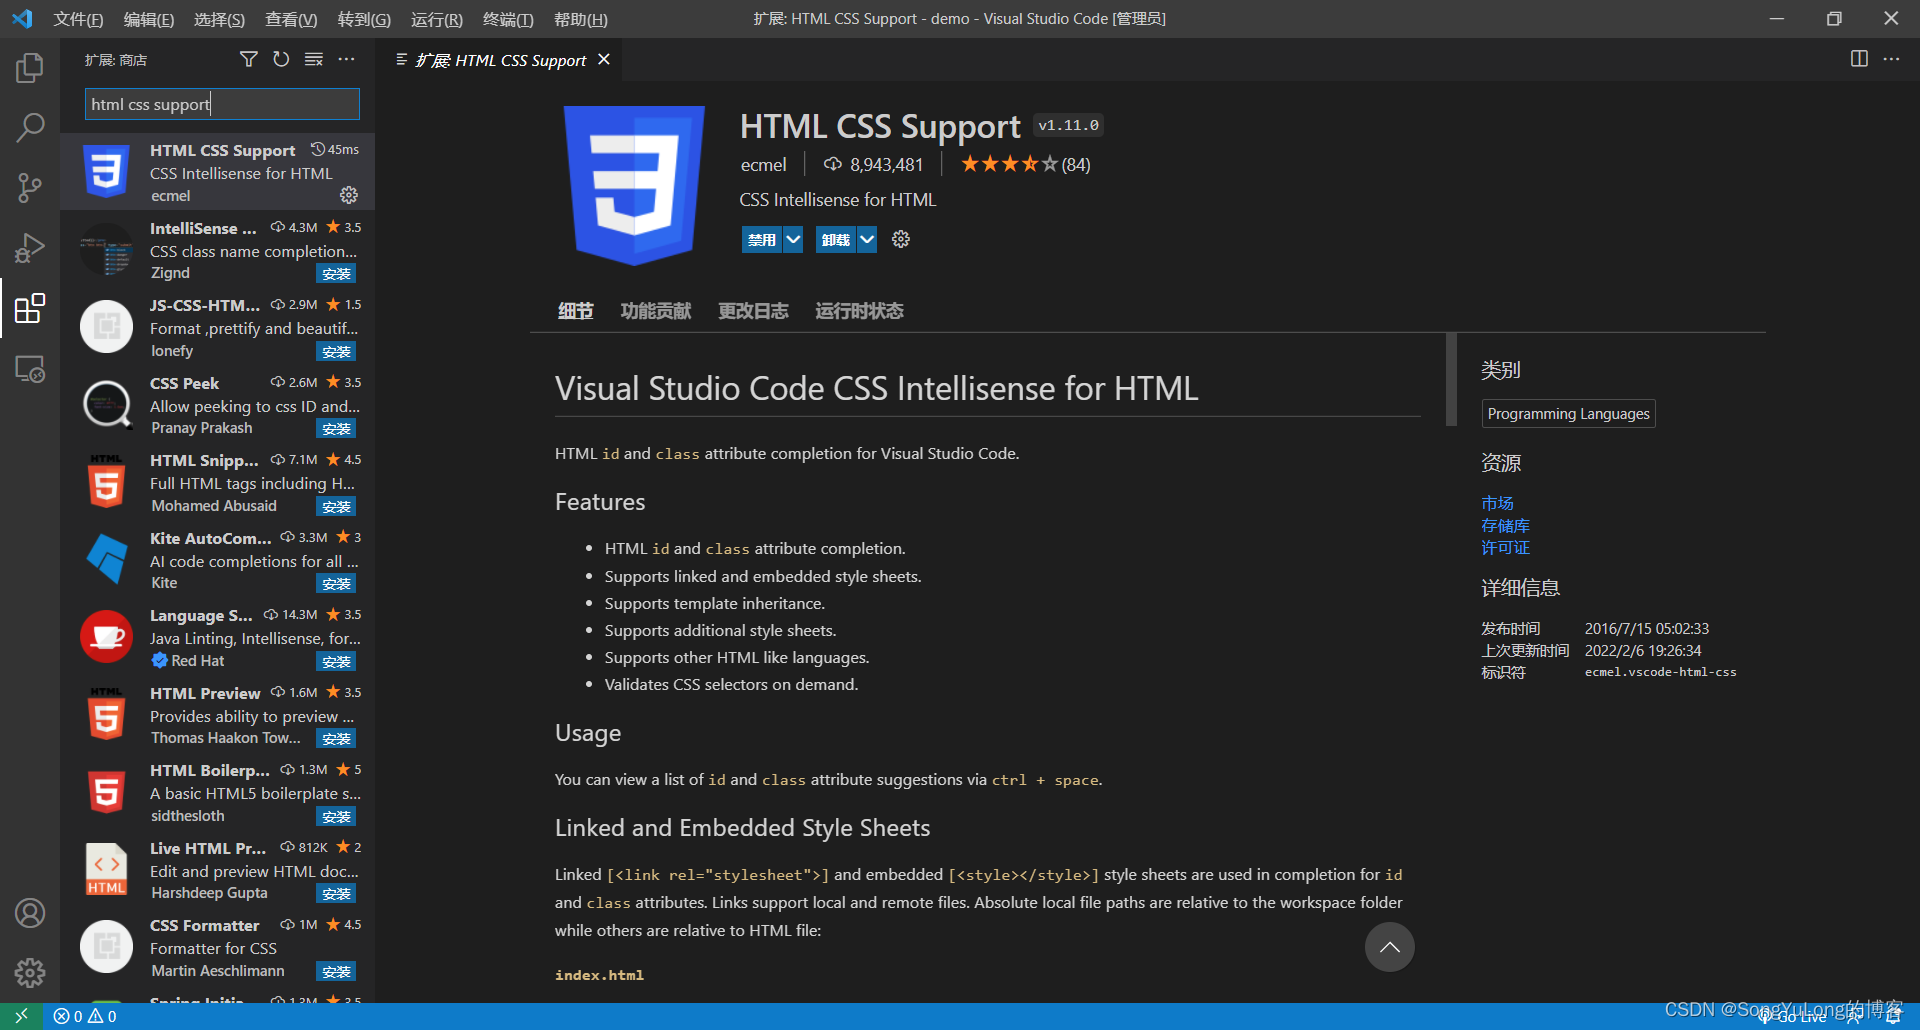Open the Explorer view in activity bar
The height and width of the screenshot is (1030, 1920).
pos(30,68)
